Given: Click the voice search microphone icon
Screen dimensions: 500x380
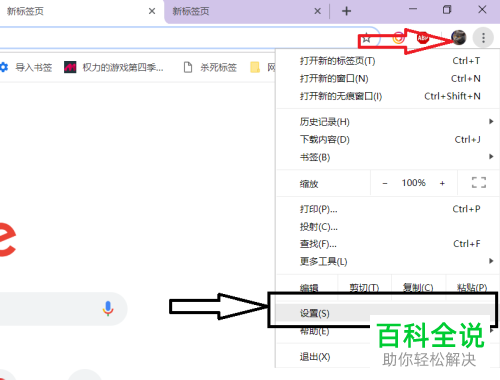Looking at the screenshot, I should click(108, 309).
